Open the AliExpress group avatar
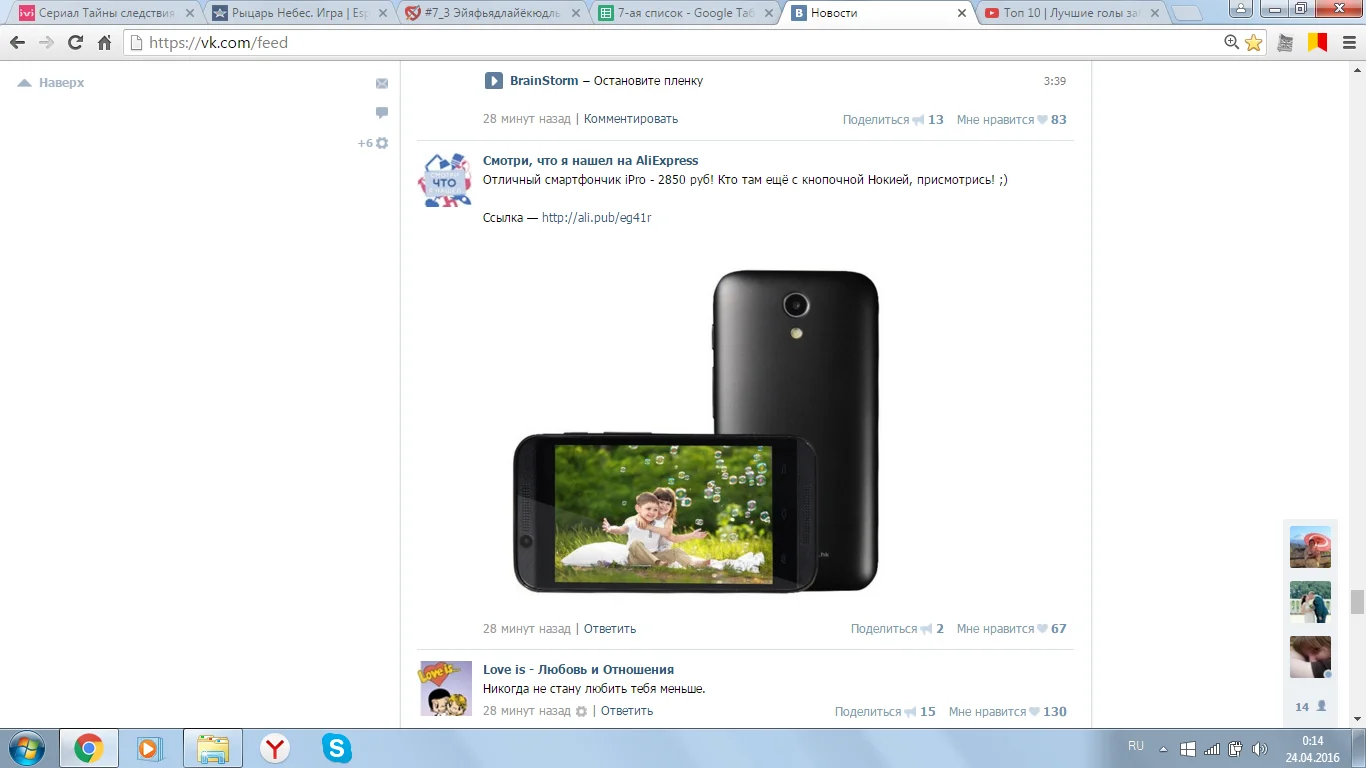Image resolution: width=1366 pixels, height=768 pixels. coord(445,181)
